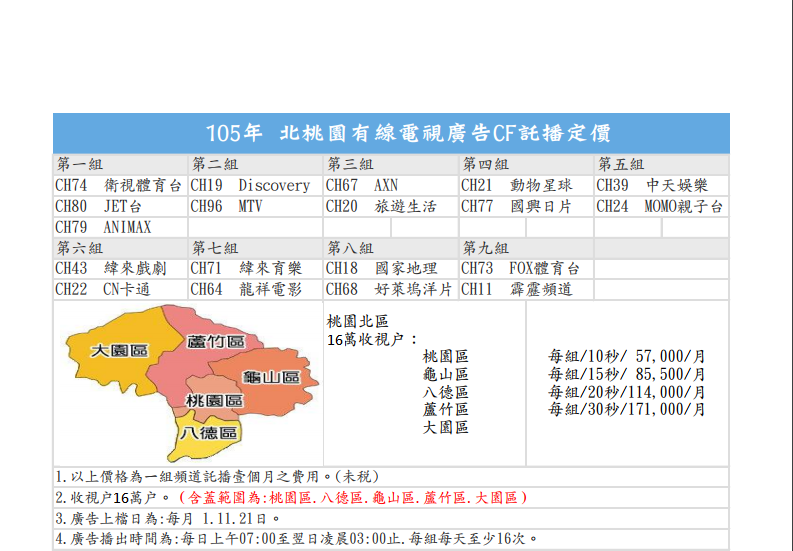Viewport: 793px width, 551px height.
Task: Click note 3 廣告上檔日為 每月 1.11.21日
Action: pyautogui.click(x=167, y=519)
